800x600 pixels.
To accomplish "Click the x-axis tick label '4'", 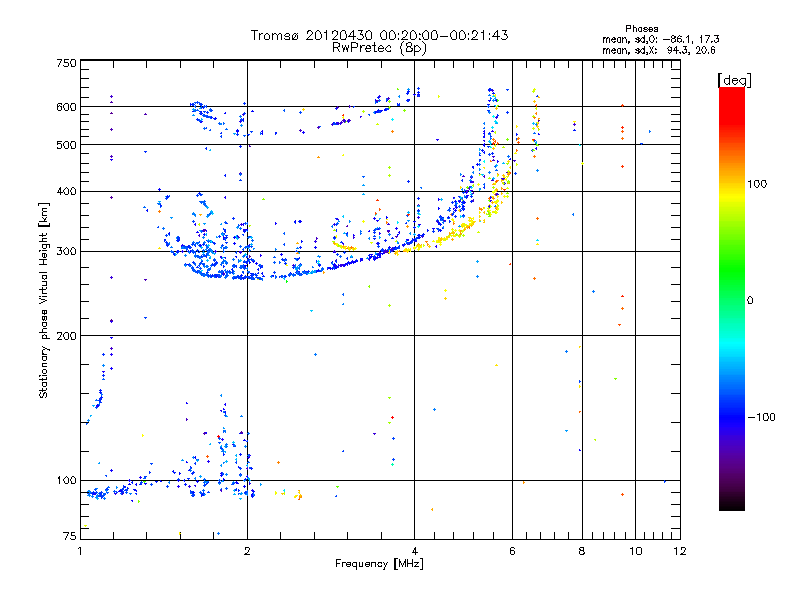I will tap(414, 551).
